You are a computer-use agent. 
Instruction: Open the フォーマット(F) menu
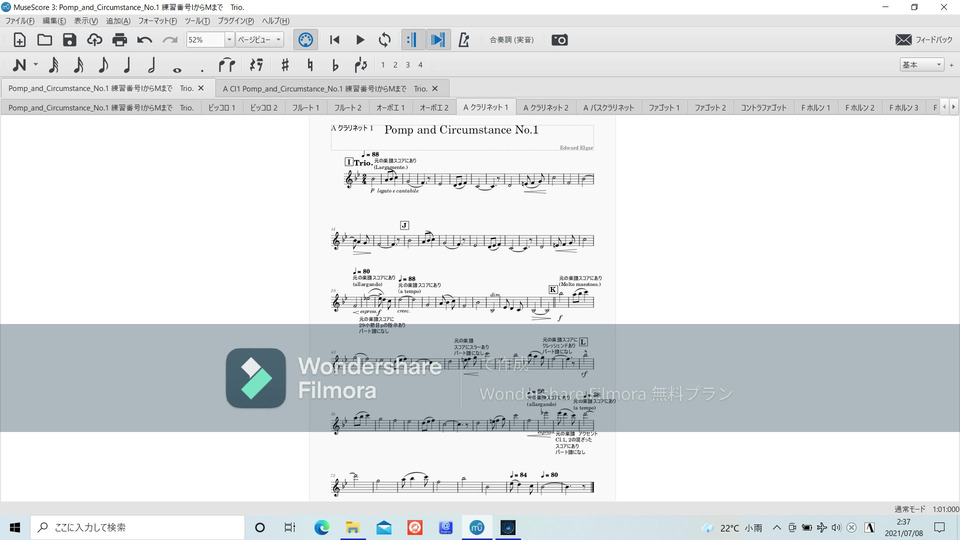[157, 21]
